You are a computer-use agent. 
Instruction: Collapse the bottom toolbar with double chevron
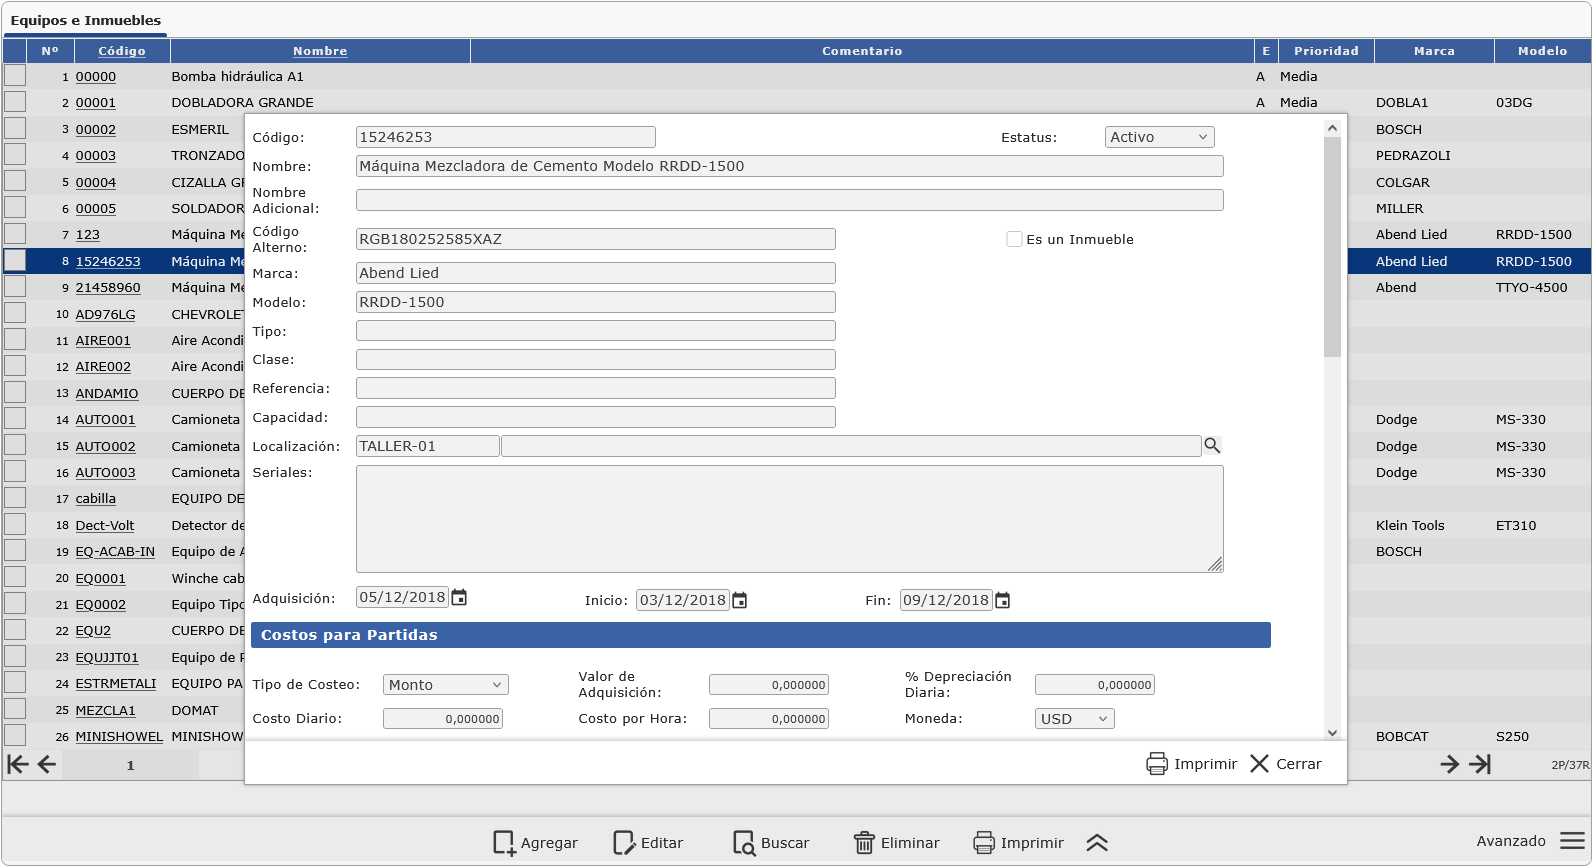(1097, 843)
